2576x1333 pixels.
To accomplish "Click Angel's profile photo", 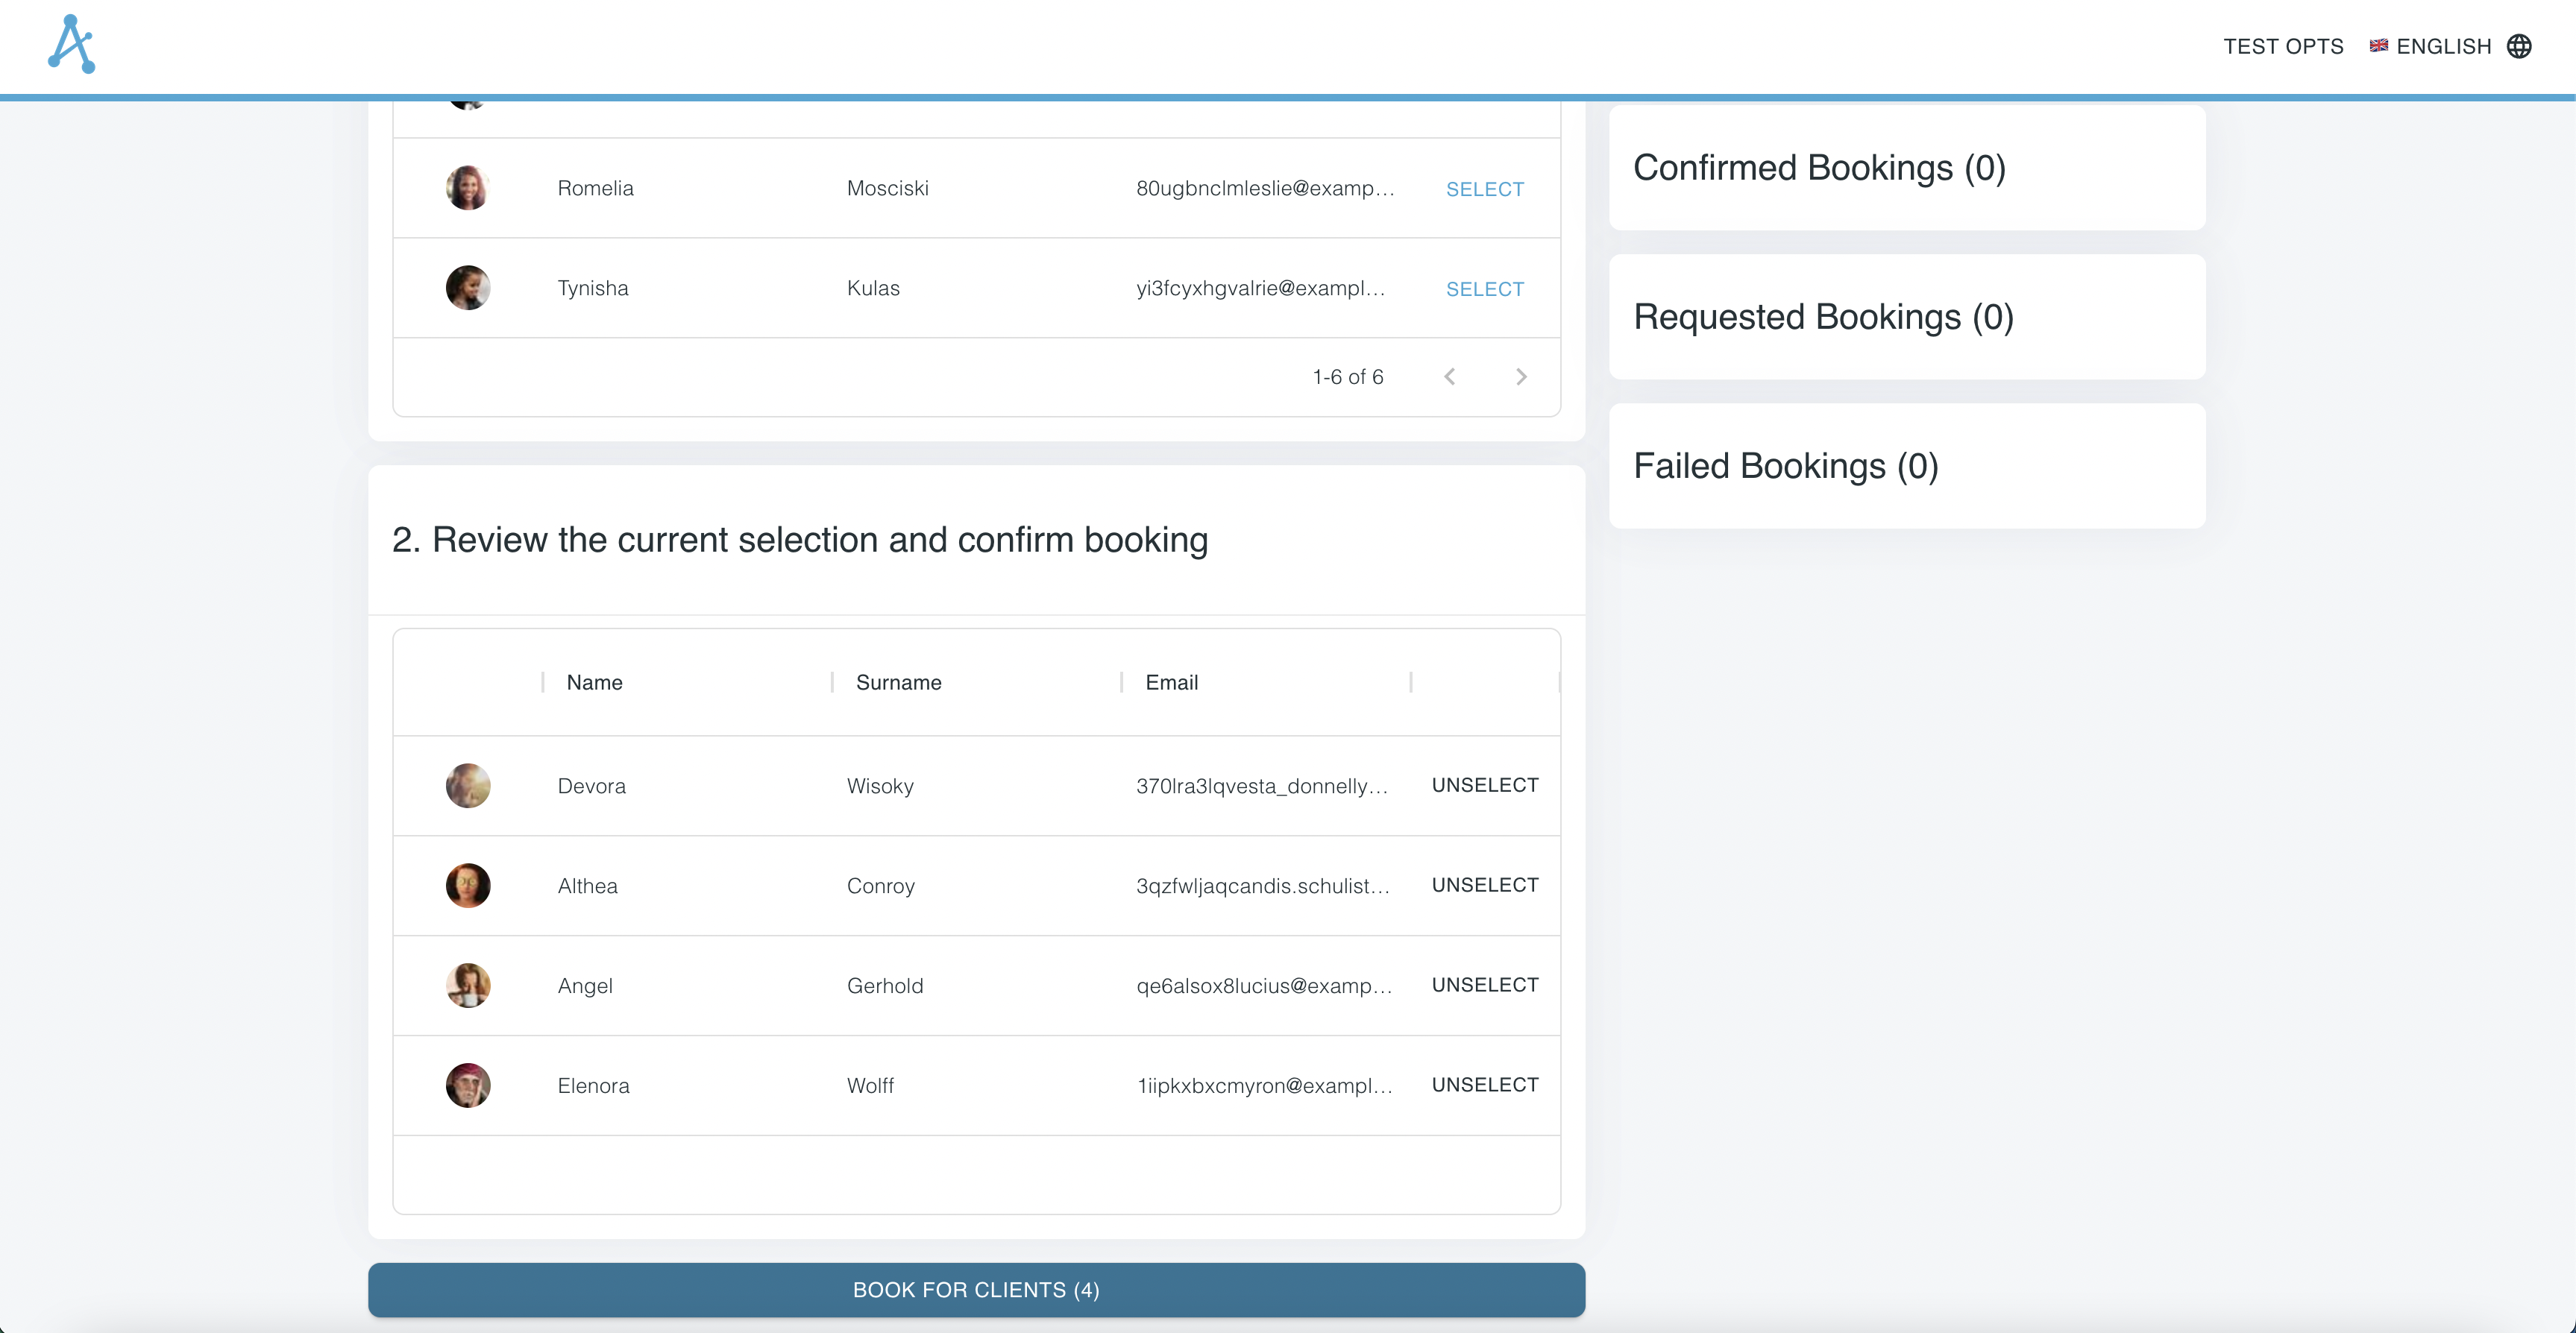I will point(467,985).
